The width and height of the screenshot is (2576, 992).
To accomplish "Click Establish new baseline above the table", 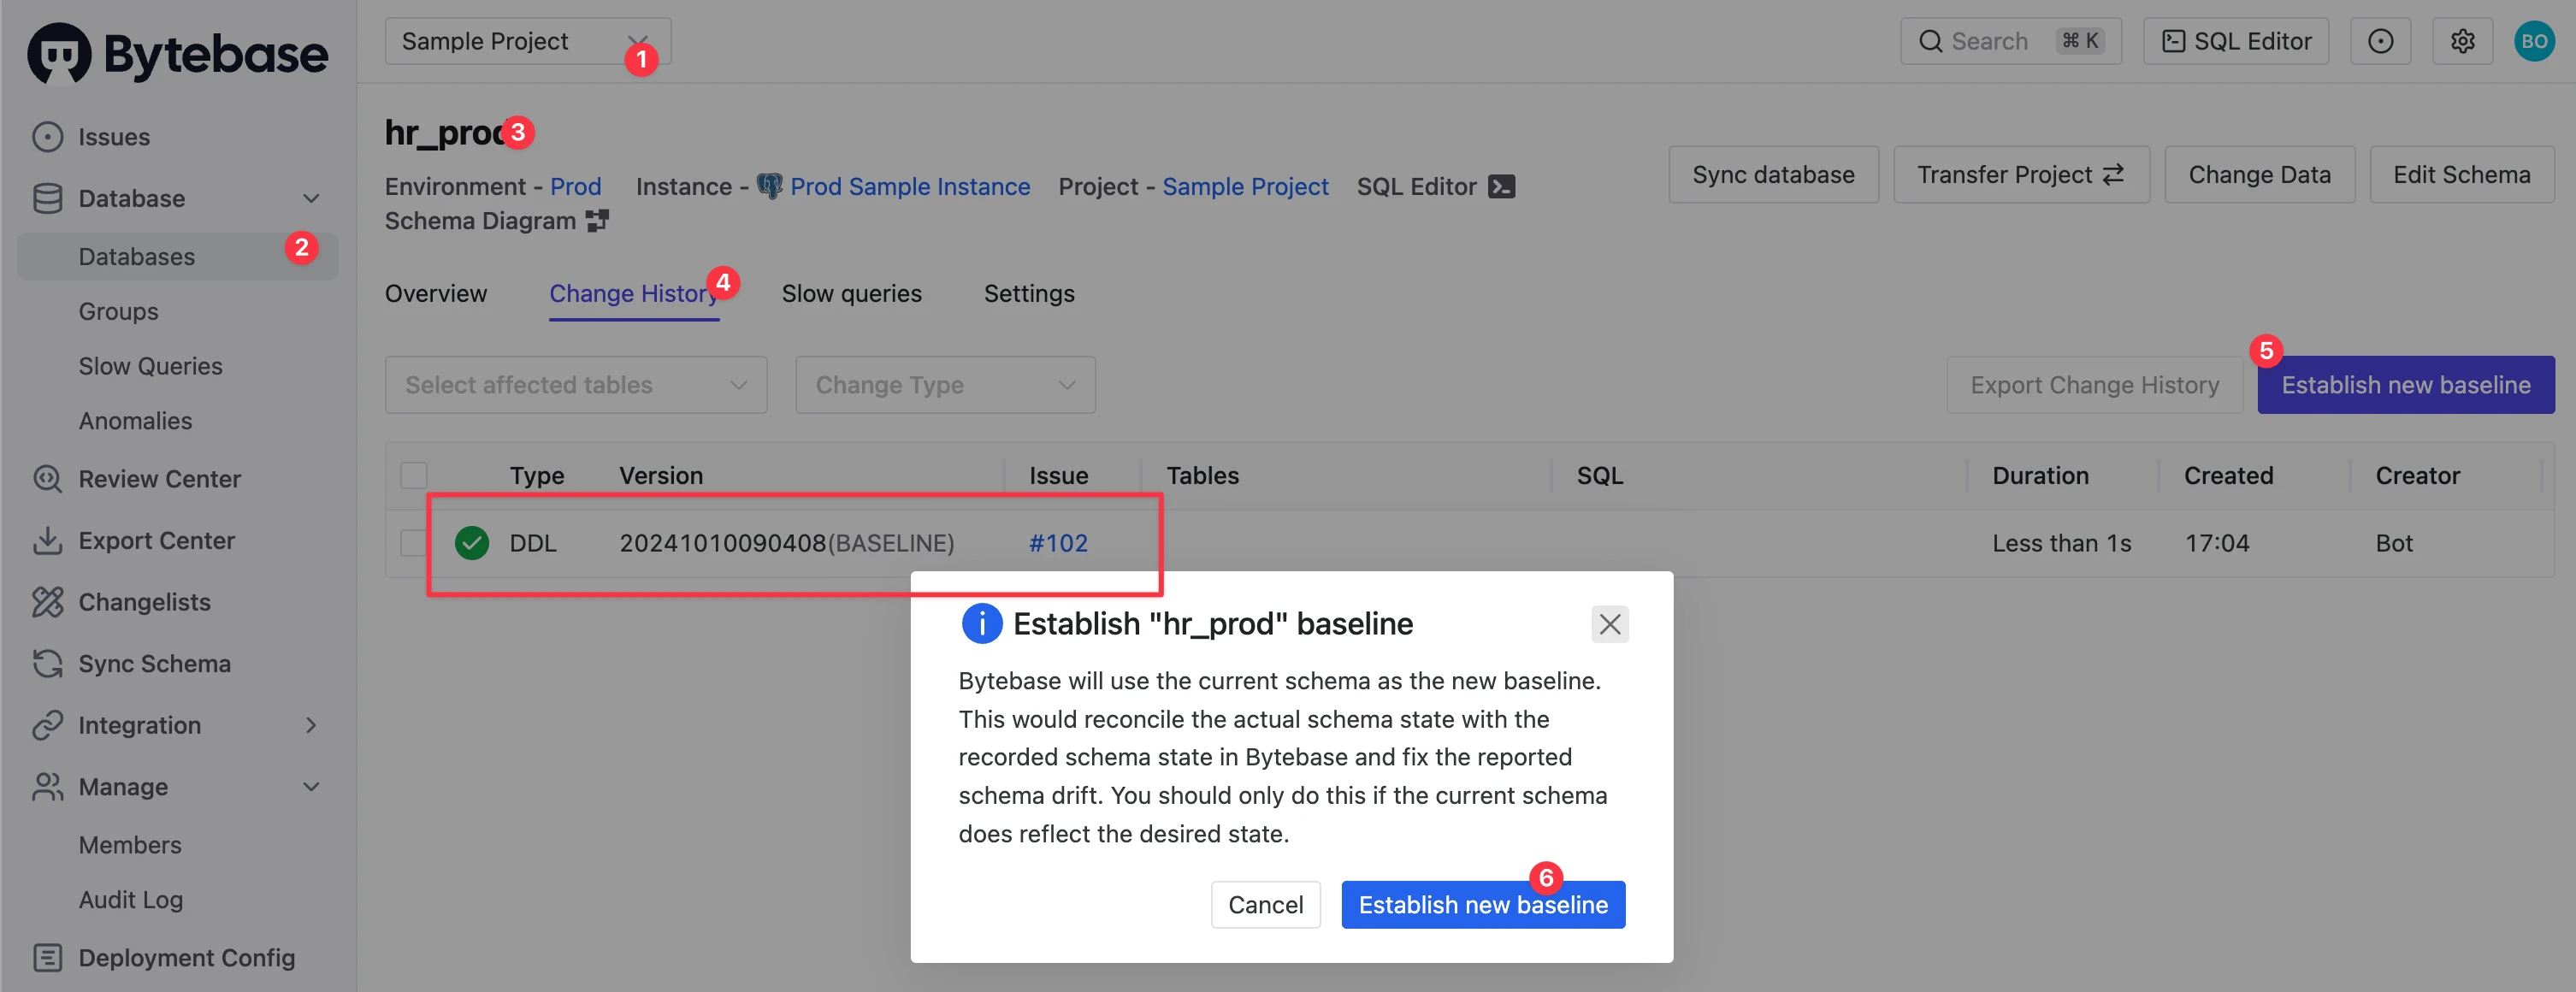I will tap(2405, 385).
